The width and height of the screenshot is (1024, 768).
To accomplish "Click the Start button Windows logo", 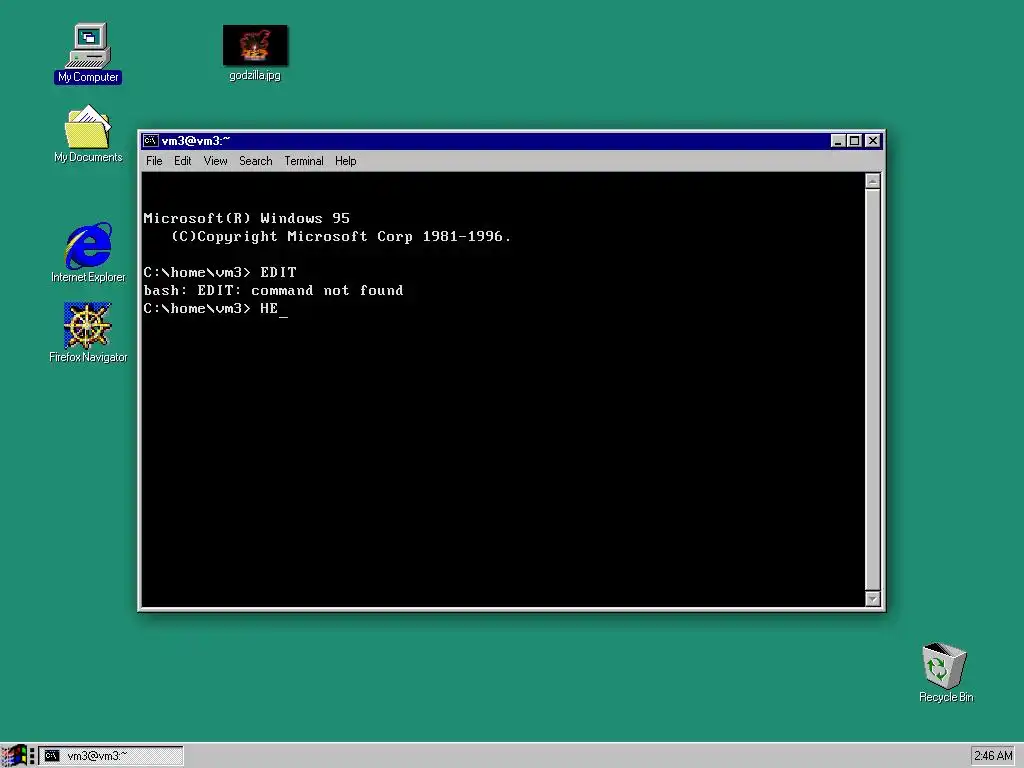I will pyautogui.click(x=14, y=756).
